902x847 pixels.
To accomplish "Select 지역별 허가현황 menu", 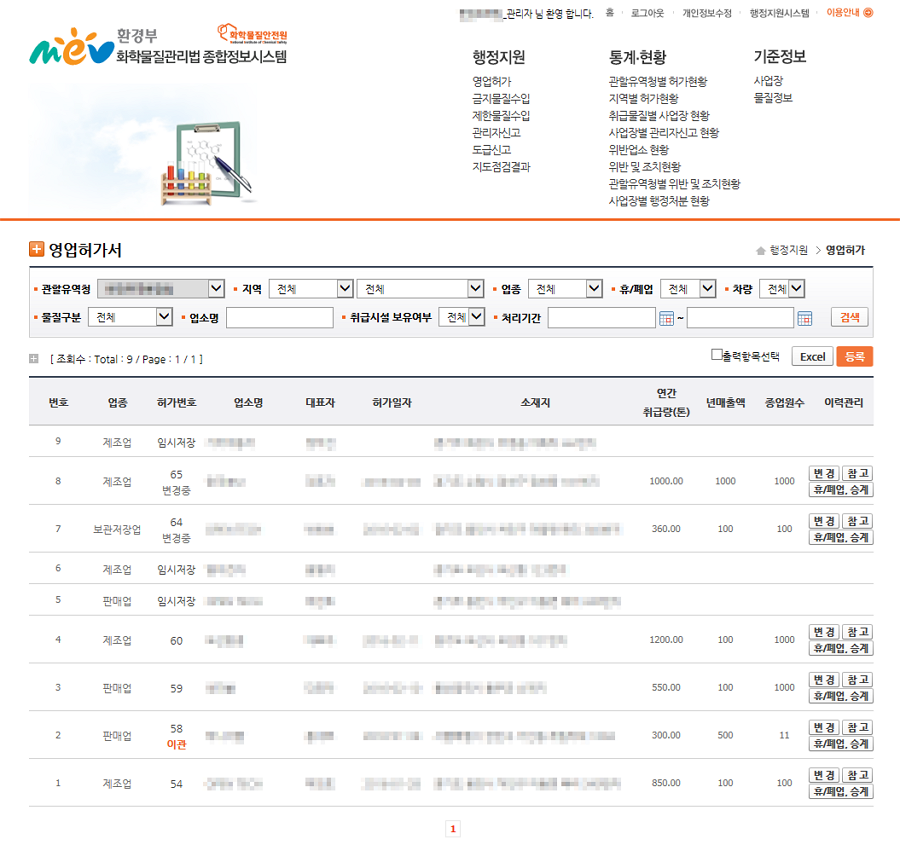I will tap(644, 99).
